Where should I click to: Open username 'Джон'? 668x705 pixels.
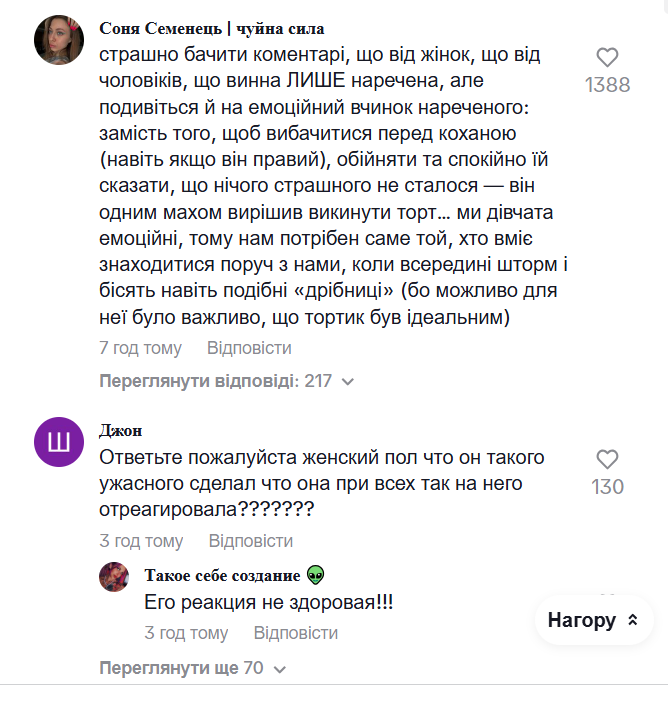120,430
